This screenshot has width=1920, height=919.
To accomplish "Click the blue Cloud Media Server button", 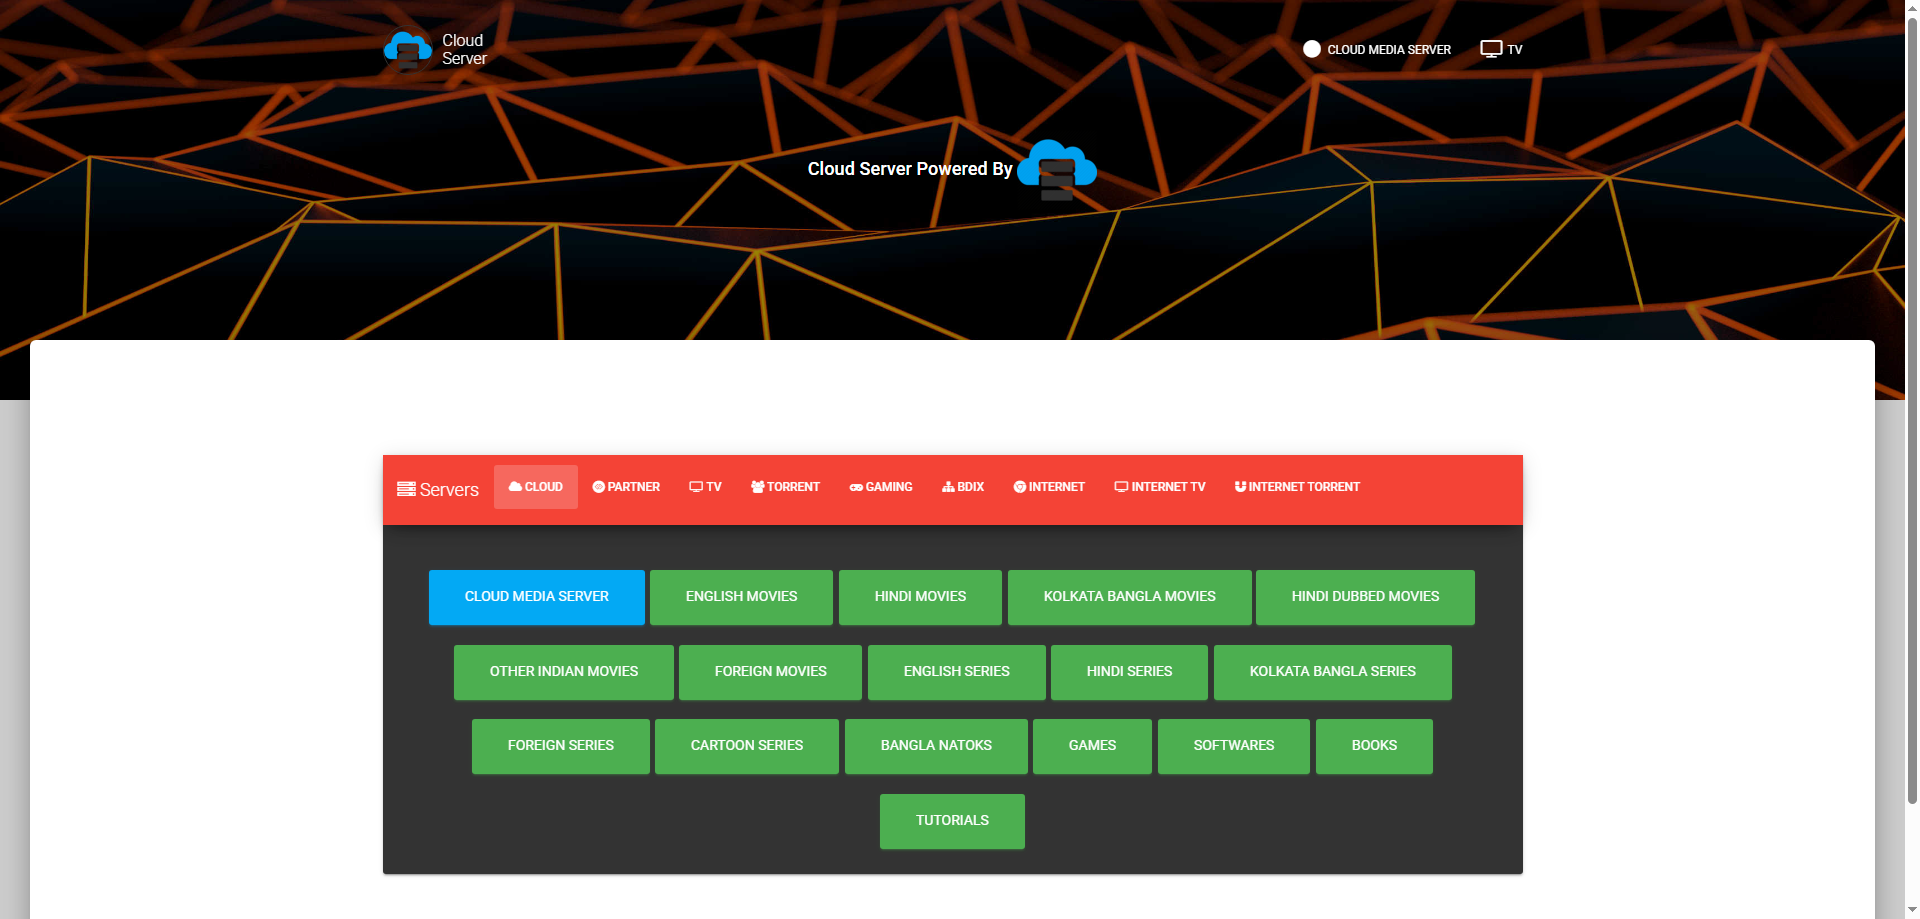I will [x=537, y=597].
